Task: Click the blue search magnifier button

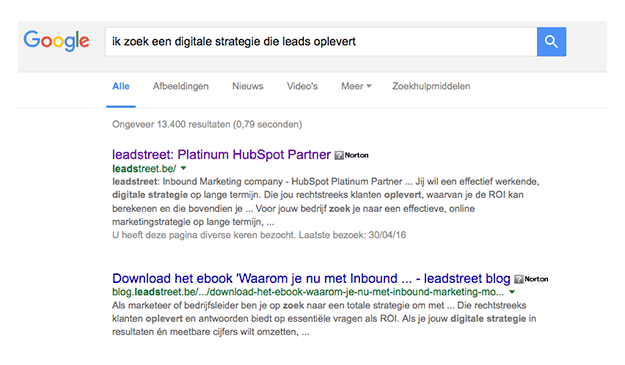Action: click(551, 41)
